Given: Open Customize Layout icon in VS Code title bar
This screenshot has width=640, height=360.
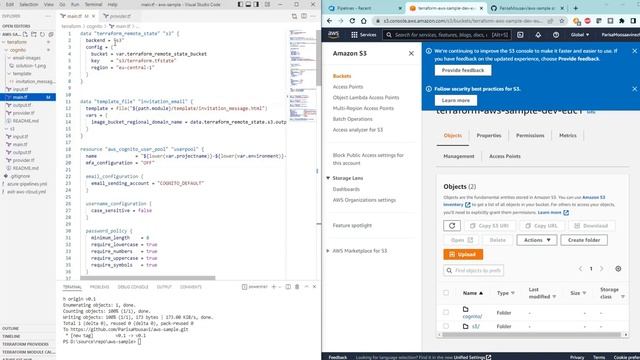Looking at the screenshot, I should tap(267, 4).
